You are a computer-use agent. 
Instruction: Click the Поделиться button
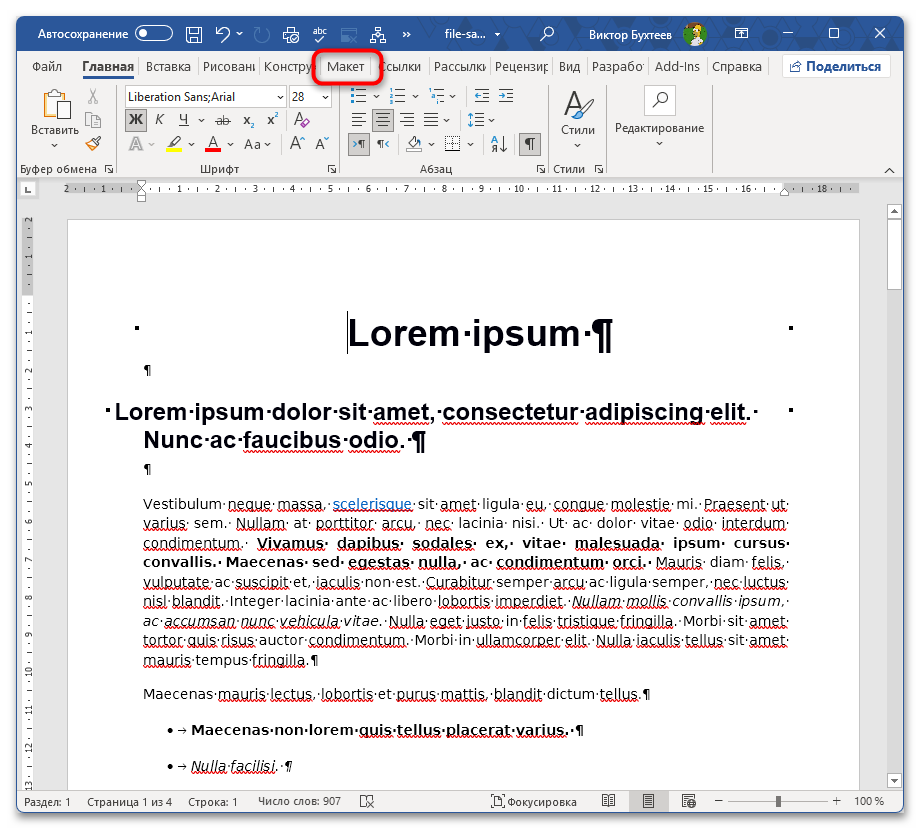click(x=836, y=66)
